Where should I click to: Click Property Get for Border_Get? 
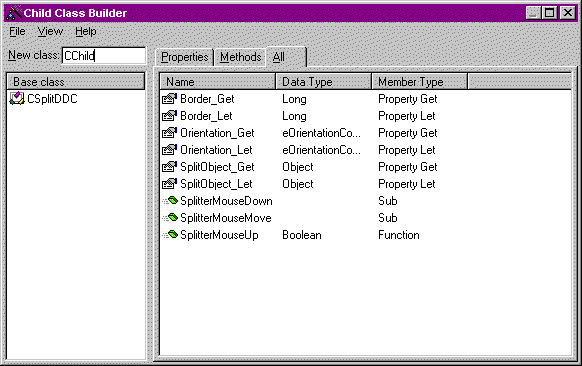tap(408, 99)
